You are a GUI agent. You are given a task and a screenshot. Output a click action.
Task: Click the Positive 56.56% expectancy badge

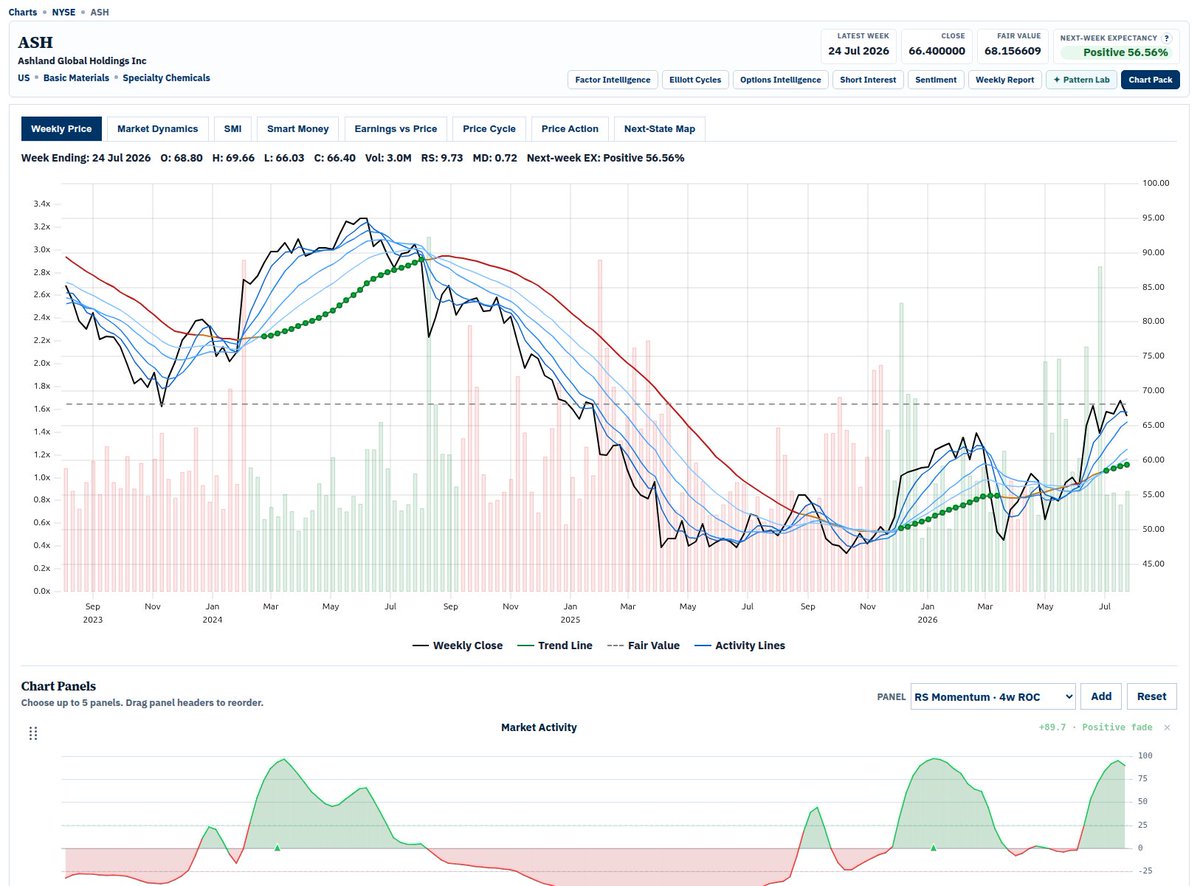click(x=1116, y=53)
